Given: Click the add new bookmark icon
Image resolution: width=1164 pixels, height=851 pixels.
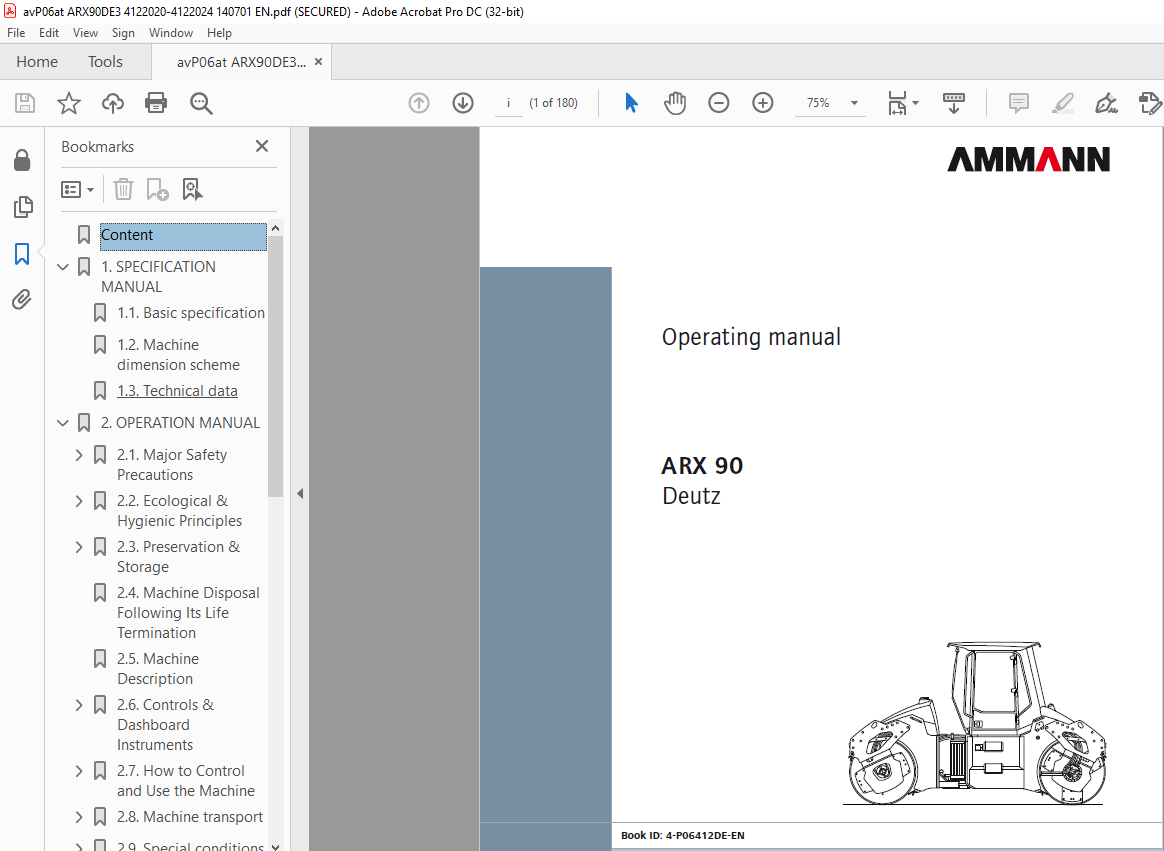Looking at the screenshot, I should pyautogui.click(x=157, y=189).
